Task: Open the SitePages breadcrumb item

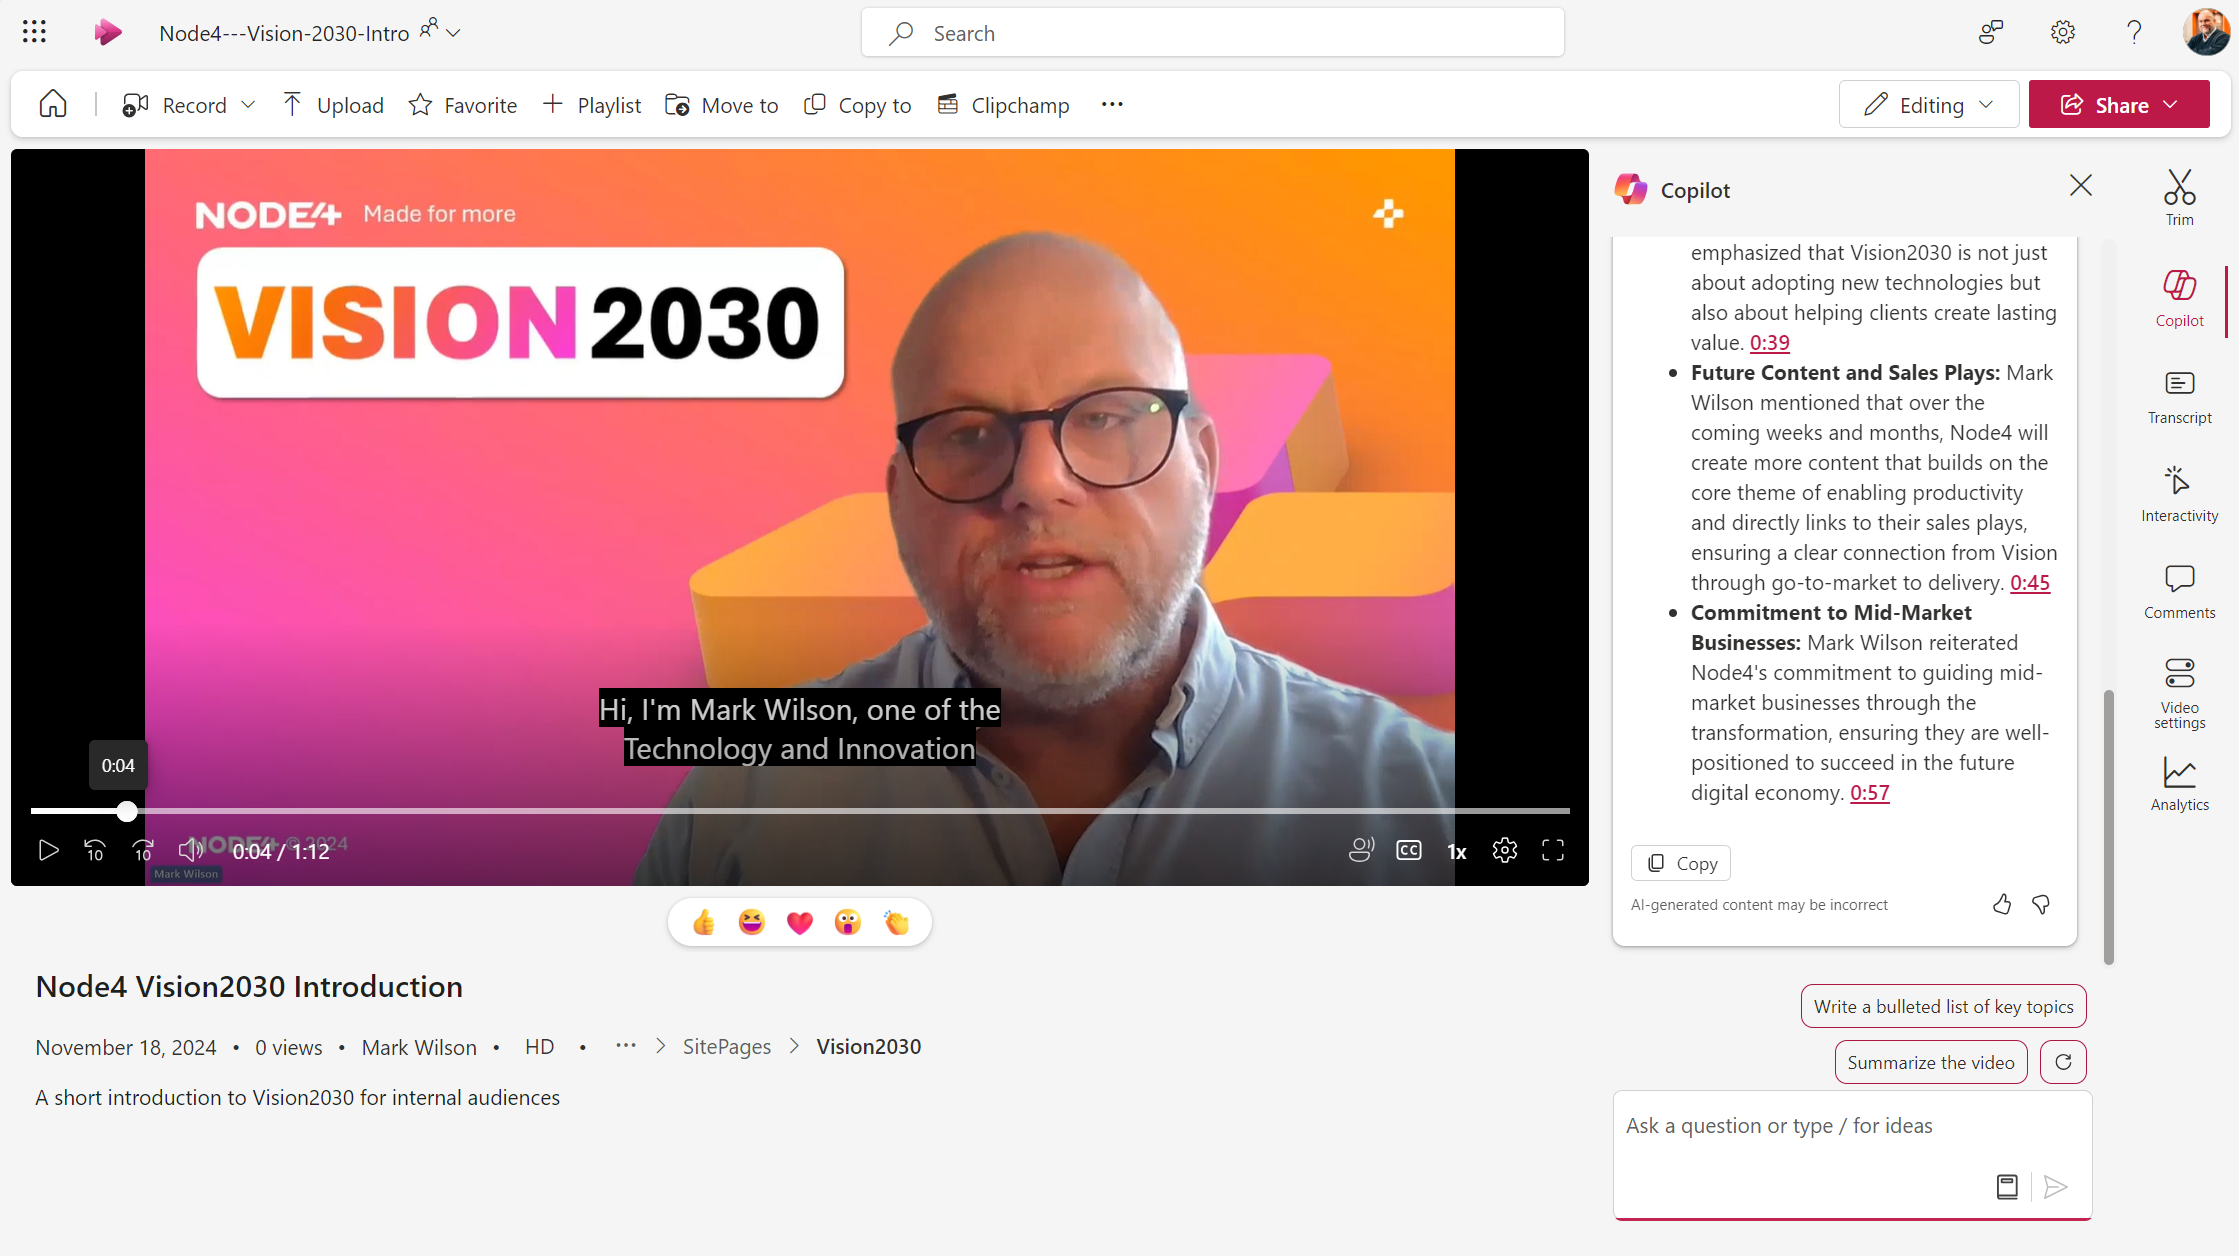Action: coord(726,1046)
